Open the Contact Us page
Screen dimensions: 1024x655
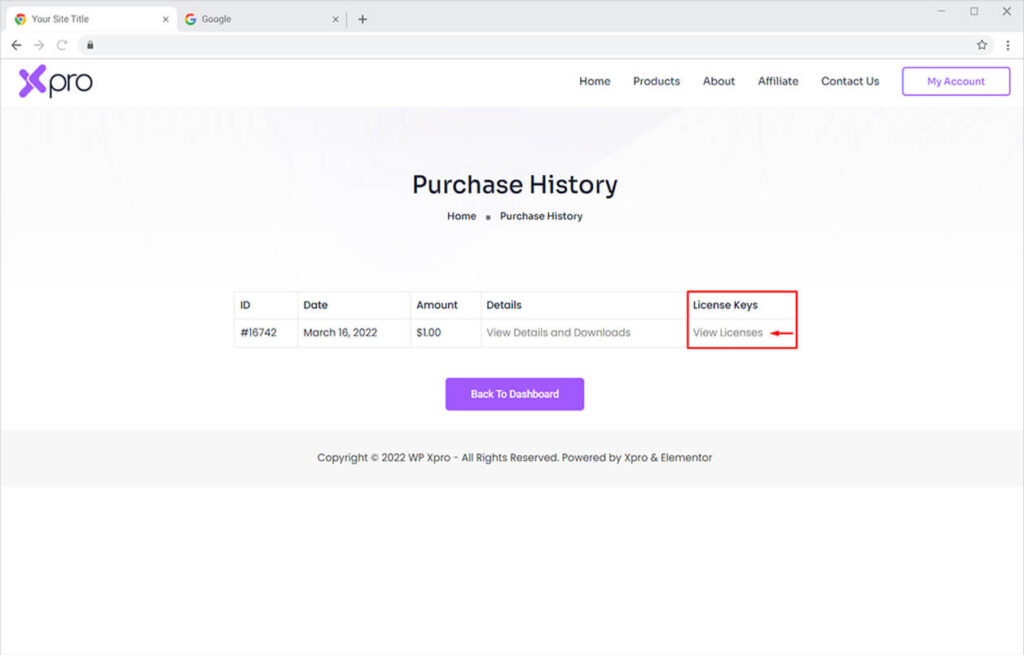point(850,82)
